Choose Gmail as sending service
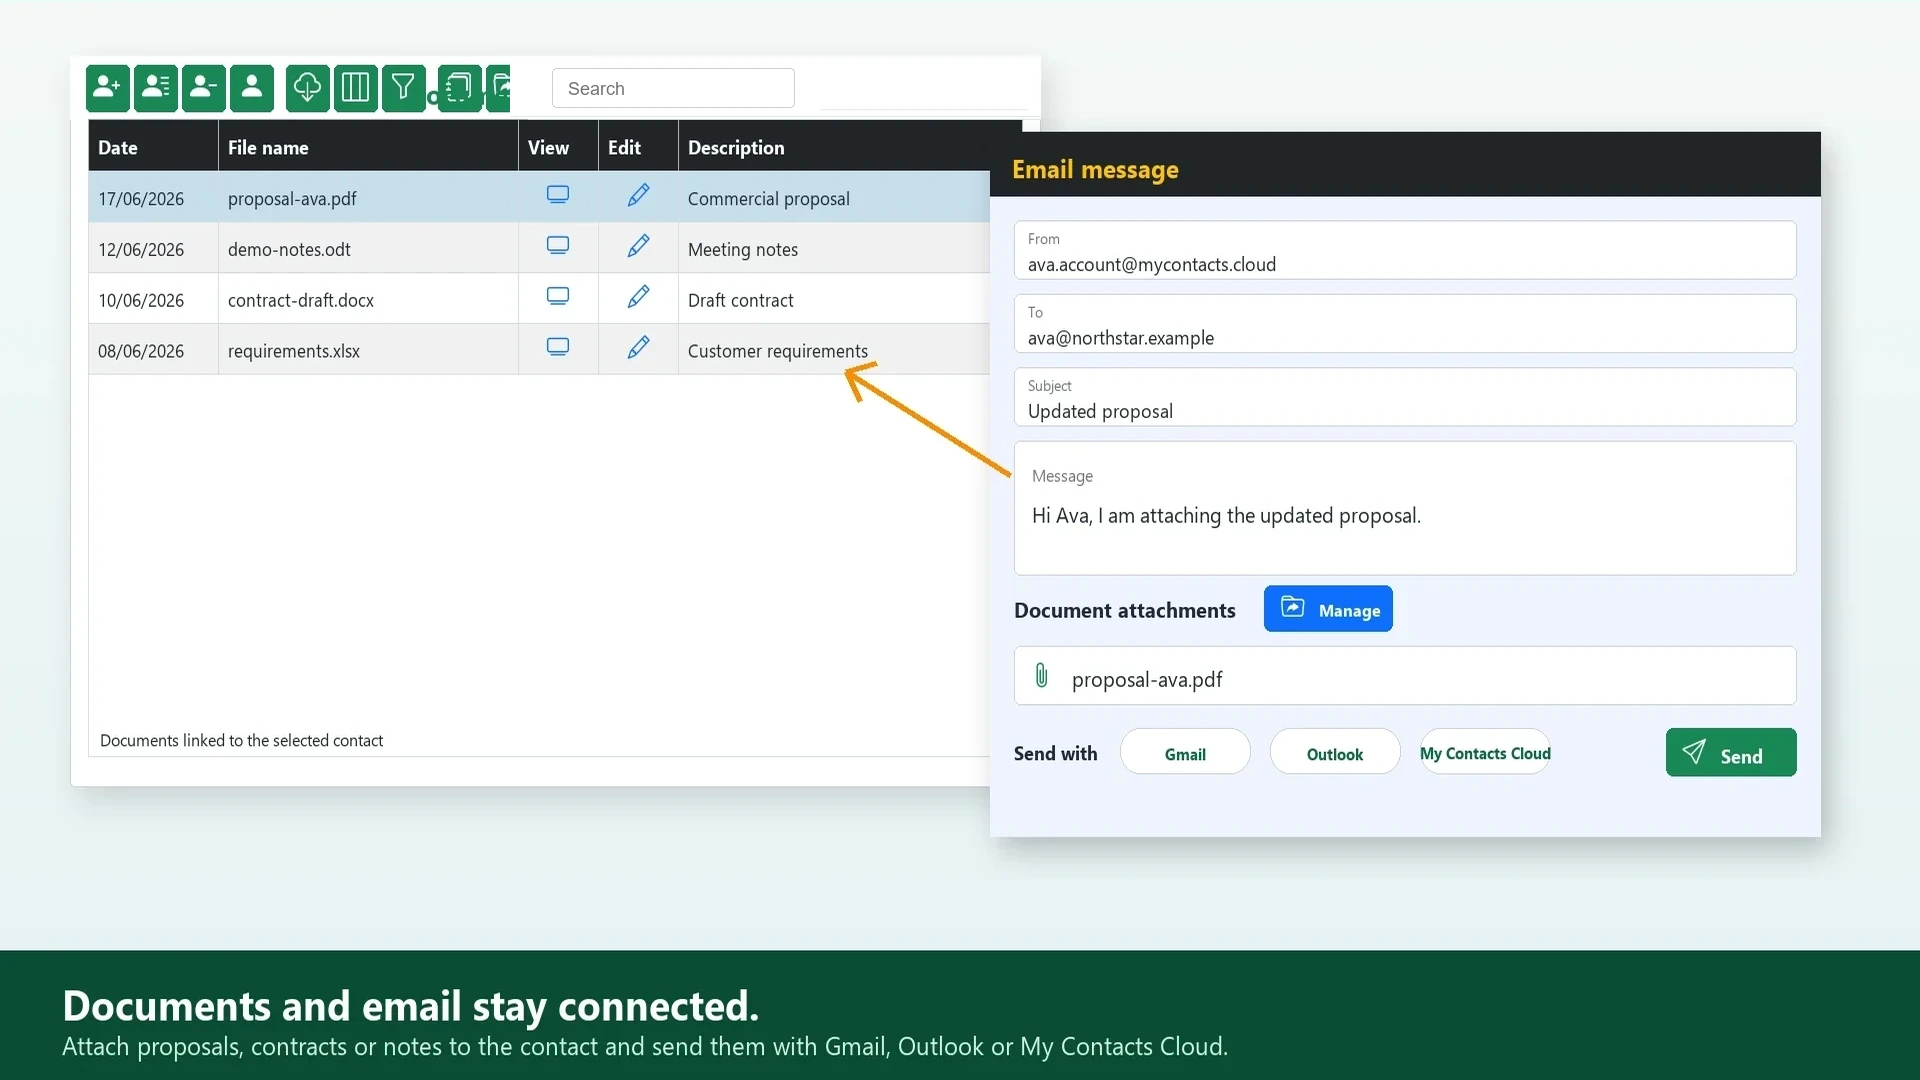1920x1080 pixels. coord(1185,752)
